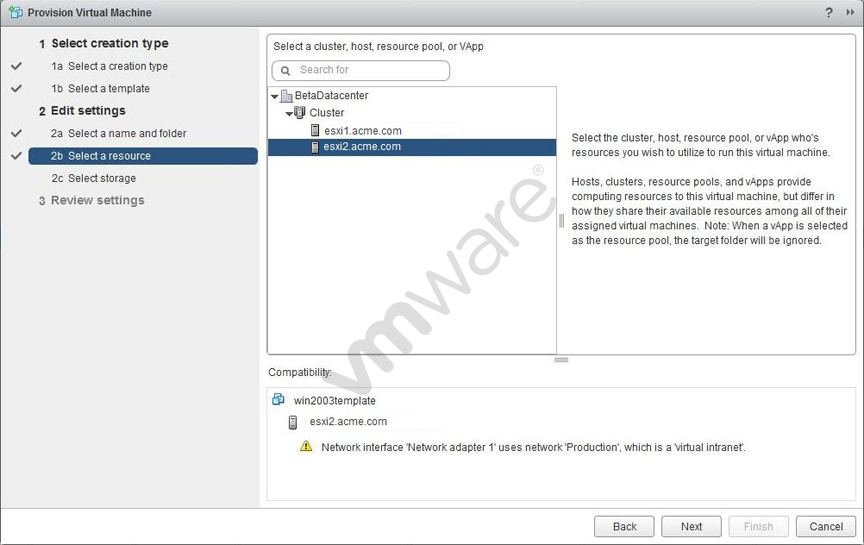This screenshot has height=545, width=864.
Task: Click the yellow warning icon
Action: tap(306, 447)
